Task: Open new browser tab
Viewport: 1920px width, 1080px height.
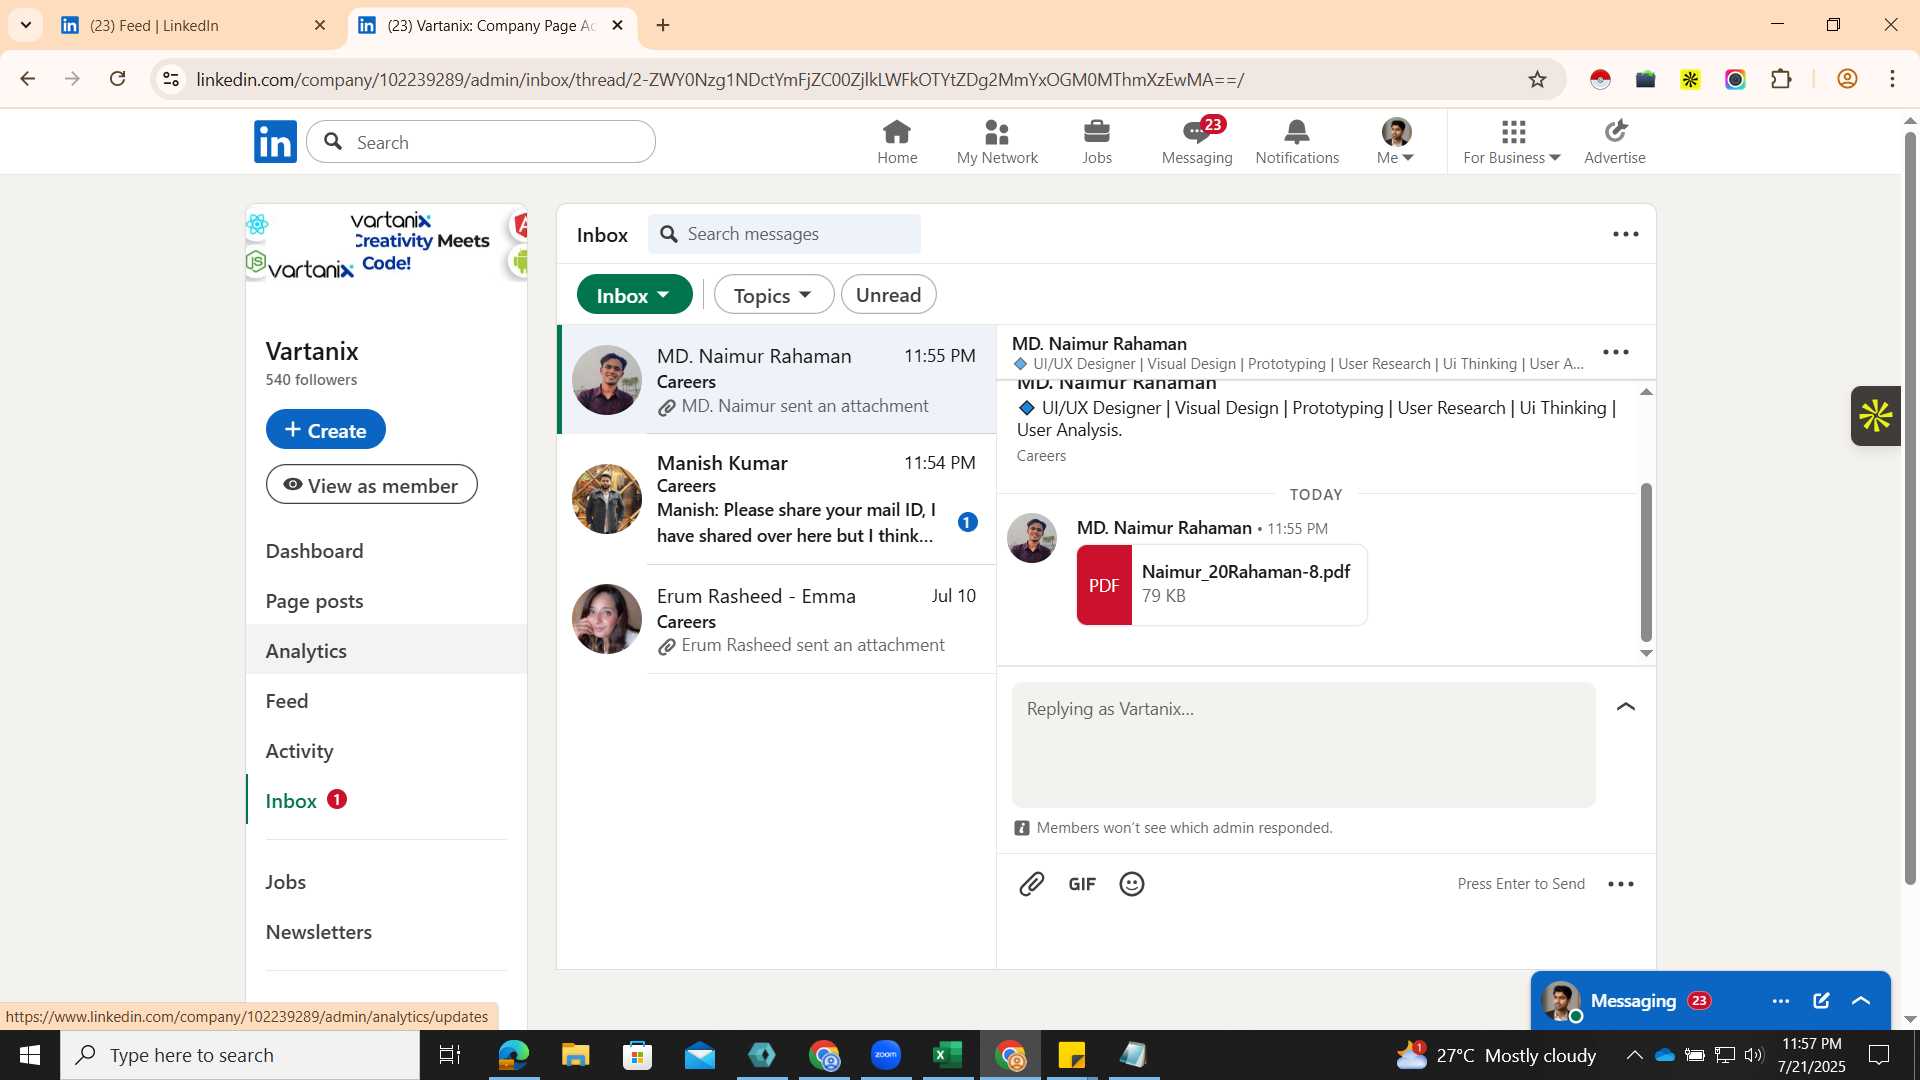Action: (663, 25)
